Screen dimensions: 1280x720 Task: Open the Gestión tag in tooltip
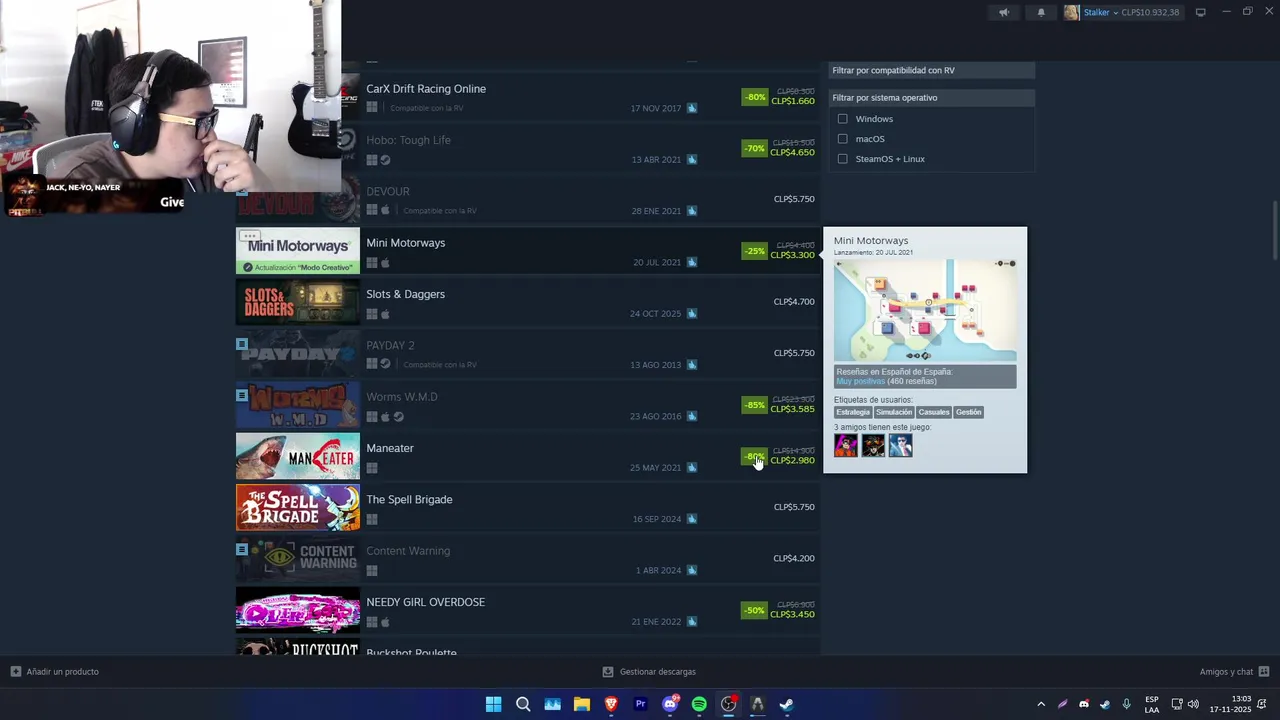tap(968, 412)
